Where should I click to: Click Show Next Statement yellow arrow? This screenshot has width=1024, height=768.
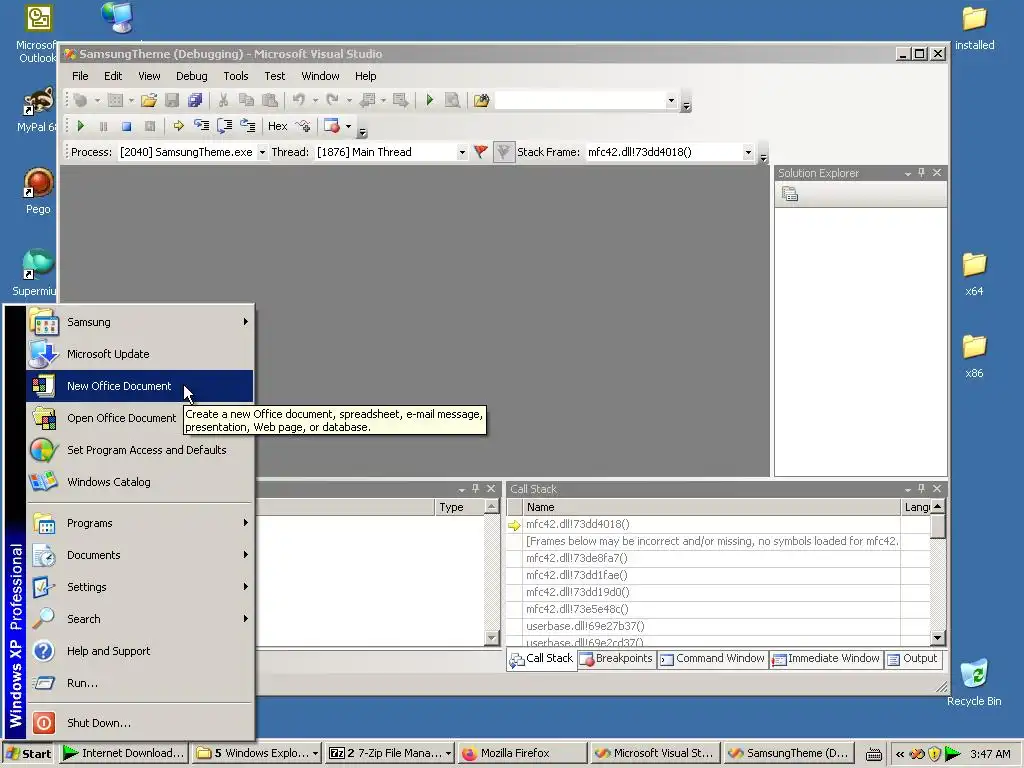point(178,126)
